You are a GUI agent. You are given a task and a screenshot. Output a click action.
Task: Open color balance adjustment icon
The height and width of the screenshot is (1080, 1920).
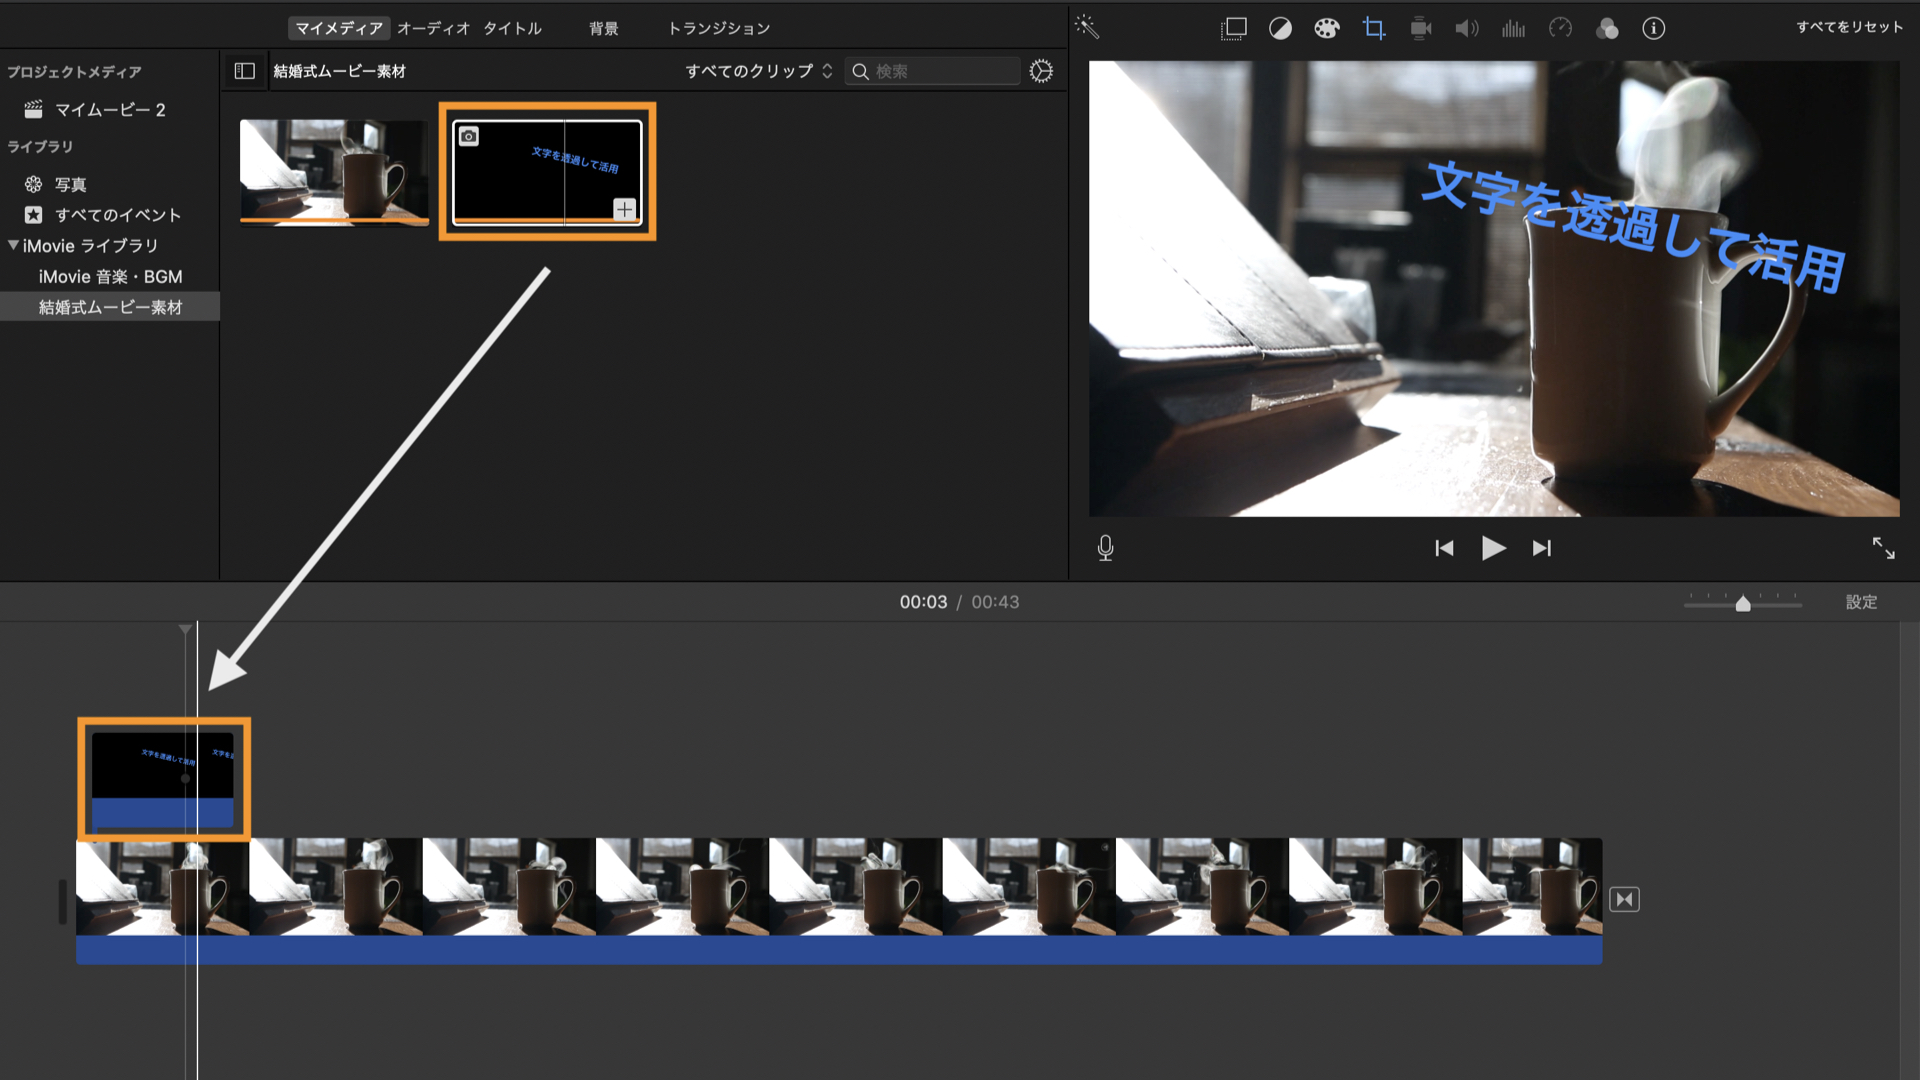click(x=1280, y=28)
